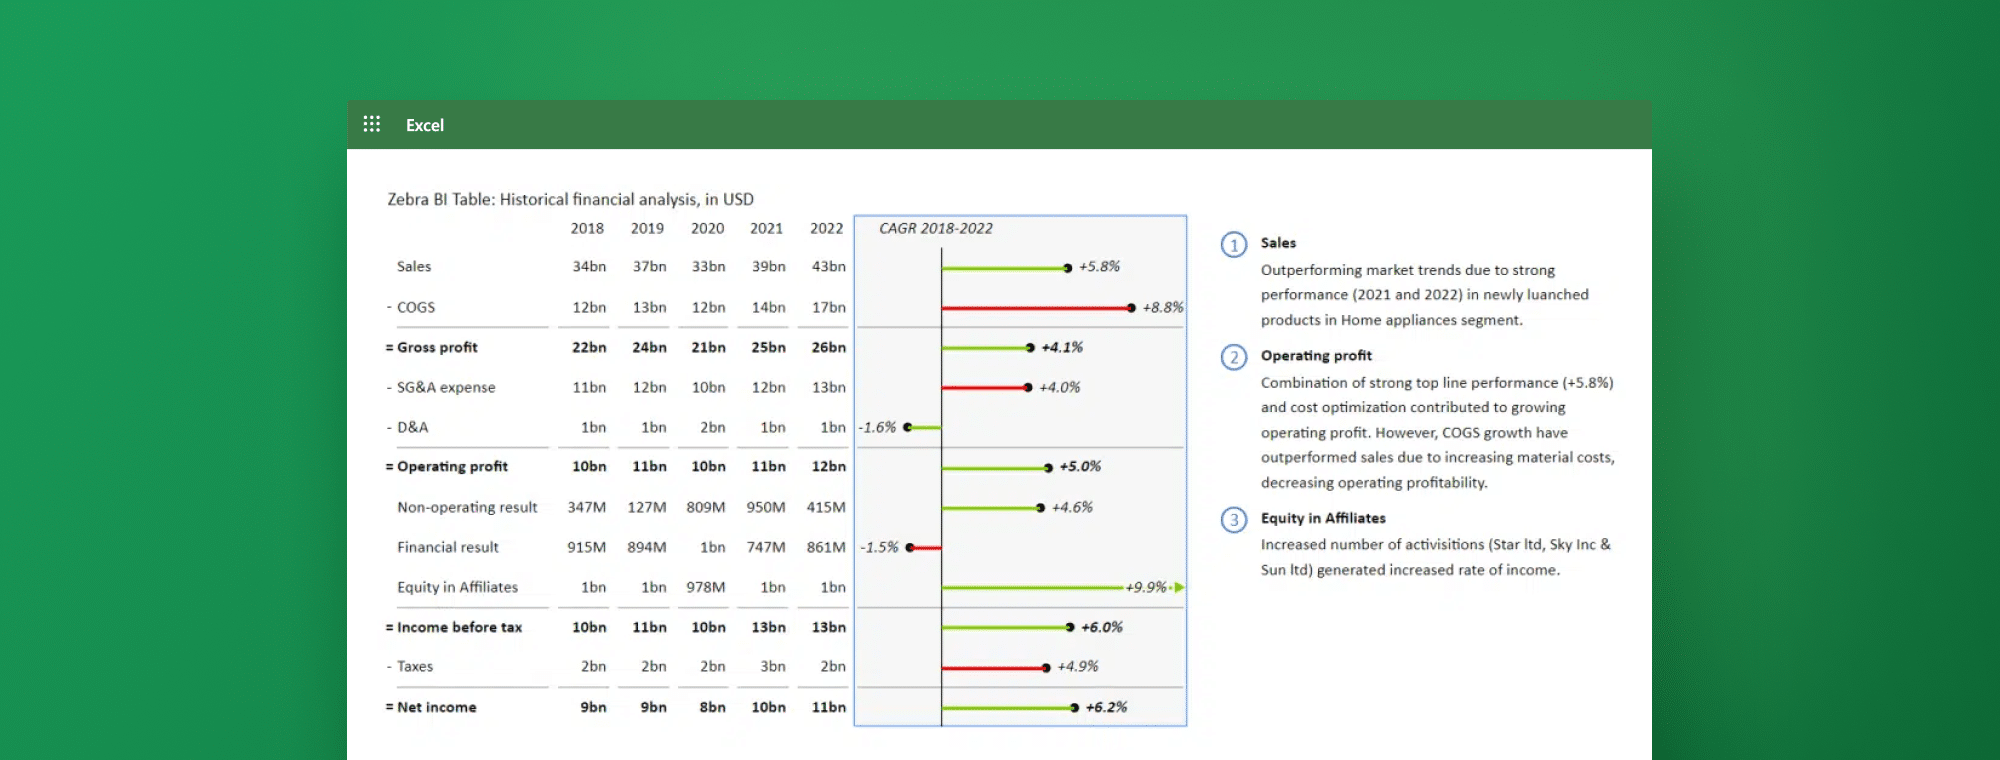Select the Sales 2022 value 43bn
Image resolution: width=2000 pixels, height=760 pixels.
click(828, 266)
